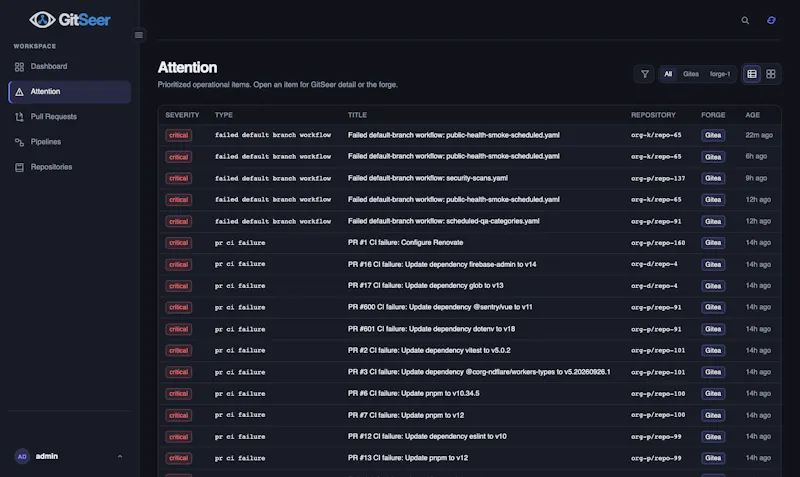Click Gitea badge on security-scans.yaml row
The width and height of the screenshot is (800, 477).
[713, 178]
